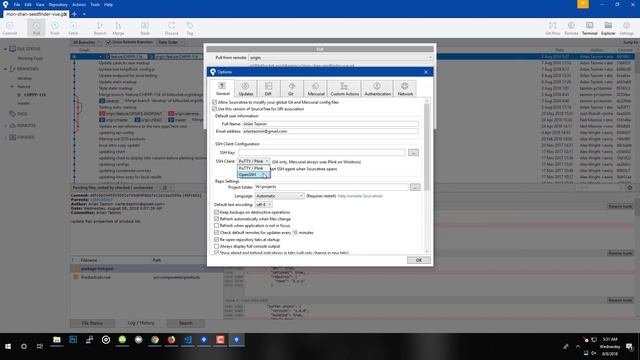Image resolution: width=640 pixels, height=360 pixels.
Task: Open Help translate Sourcetree link
Action: coord(360,196)
